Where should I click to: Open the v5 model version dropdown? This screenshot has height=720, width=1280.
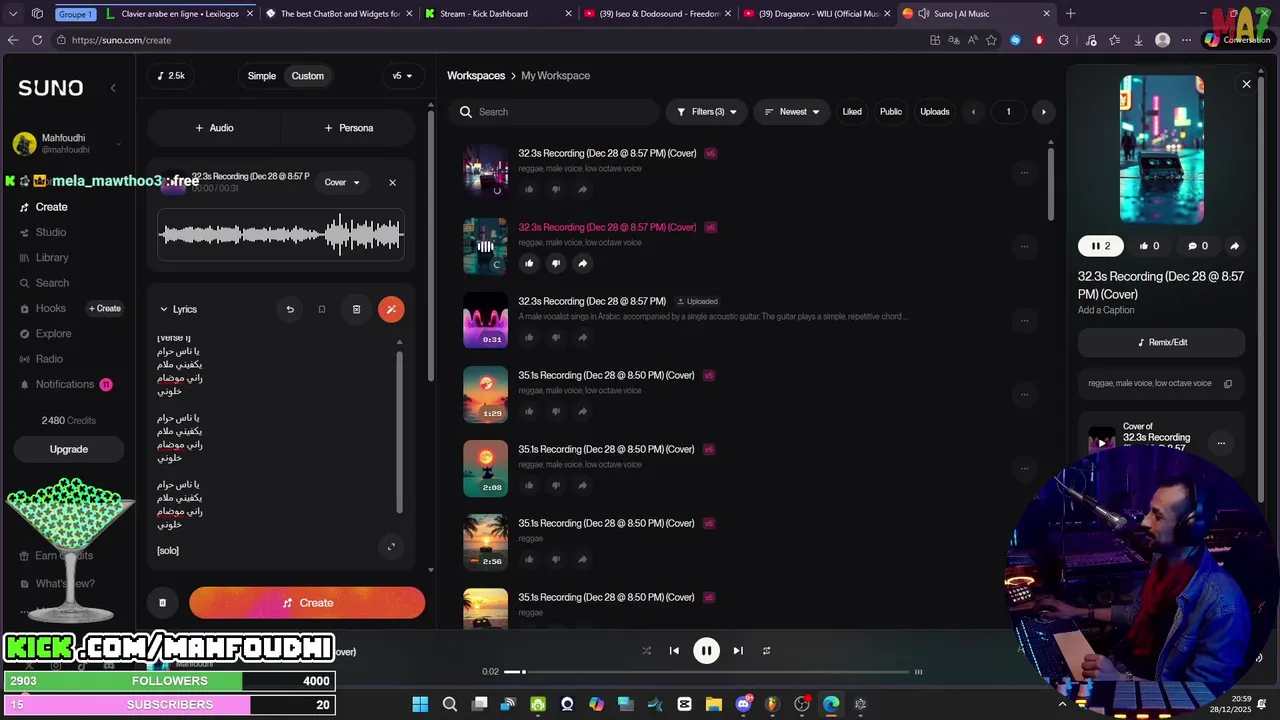(x=402, y=76)
